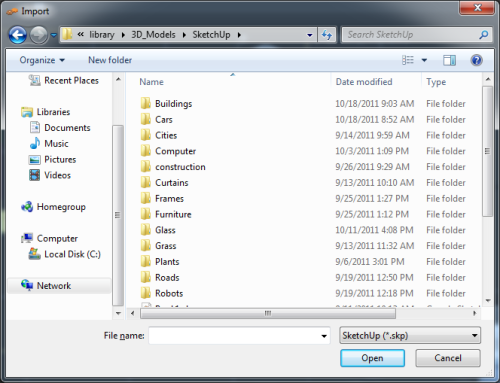
Task: Open Help with the question mark icon
Action: (x=476, y=60)
